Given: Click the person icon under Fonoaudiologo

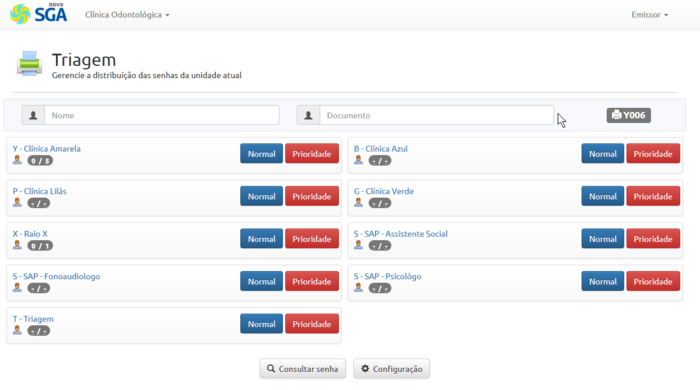Looking at the screenshot, I should [17, 288].
